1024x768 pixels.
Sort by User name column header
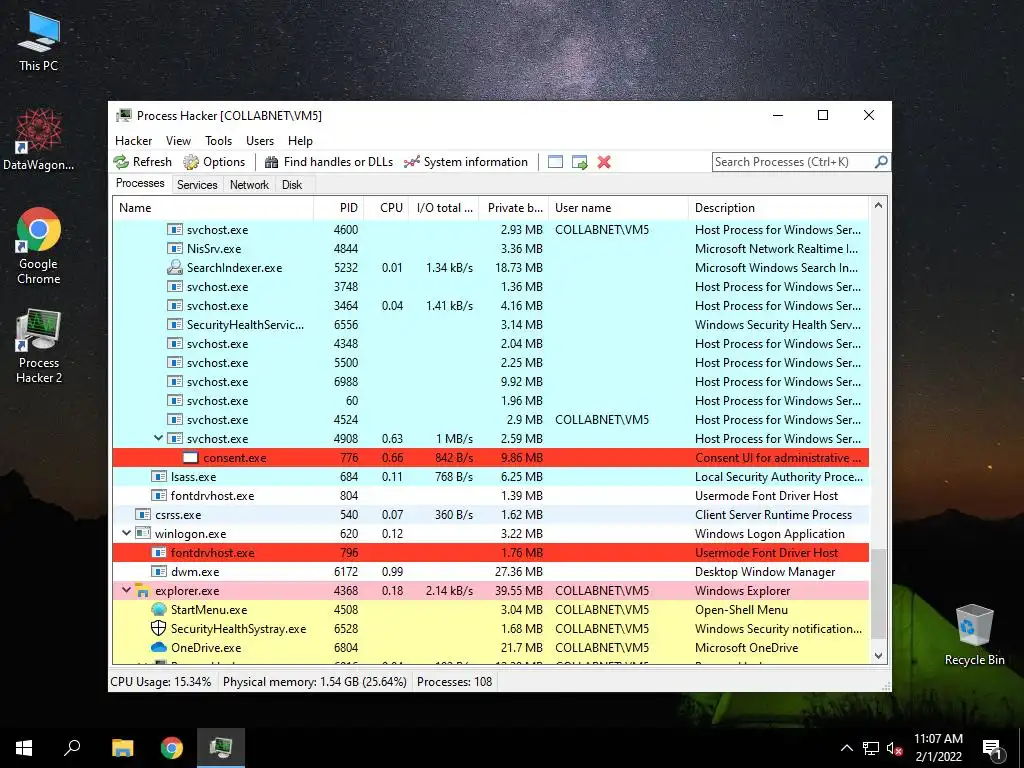(618, 208)
